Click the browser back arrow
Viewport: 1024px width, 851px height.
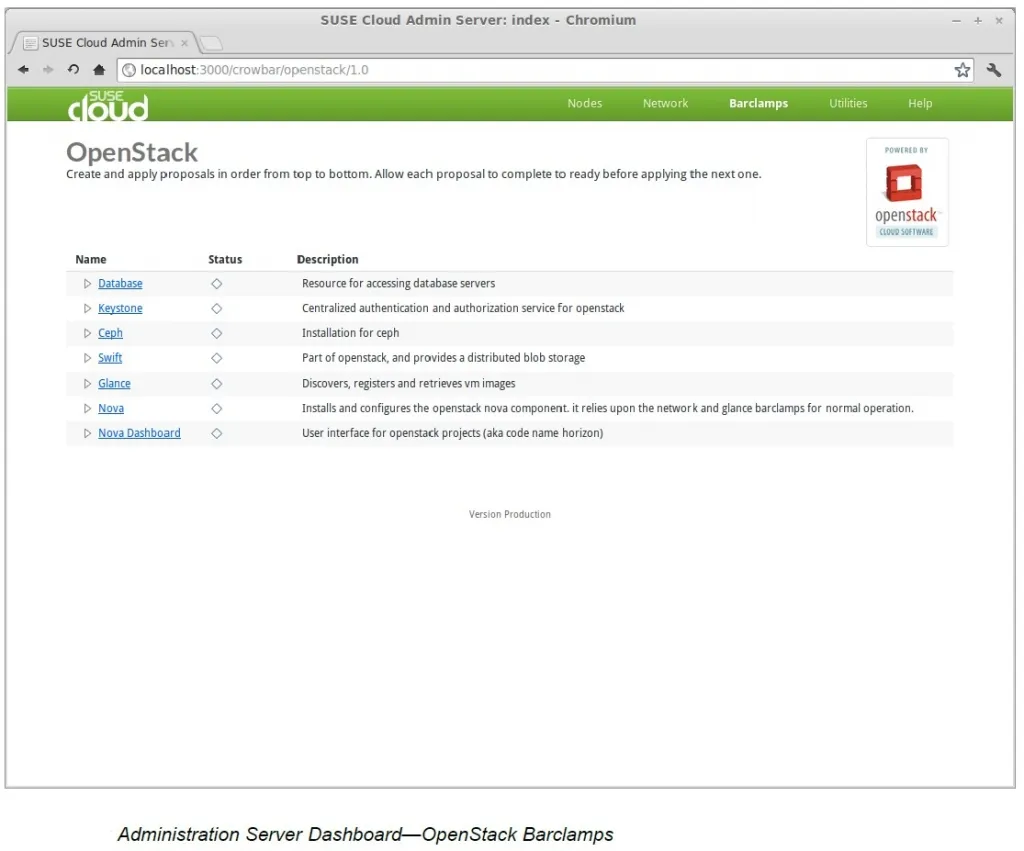23,70
